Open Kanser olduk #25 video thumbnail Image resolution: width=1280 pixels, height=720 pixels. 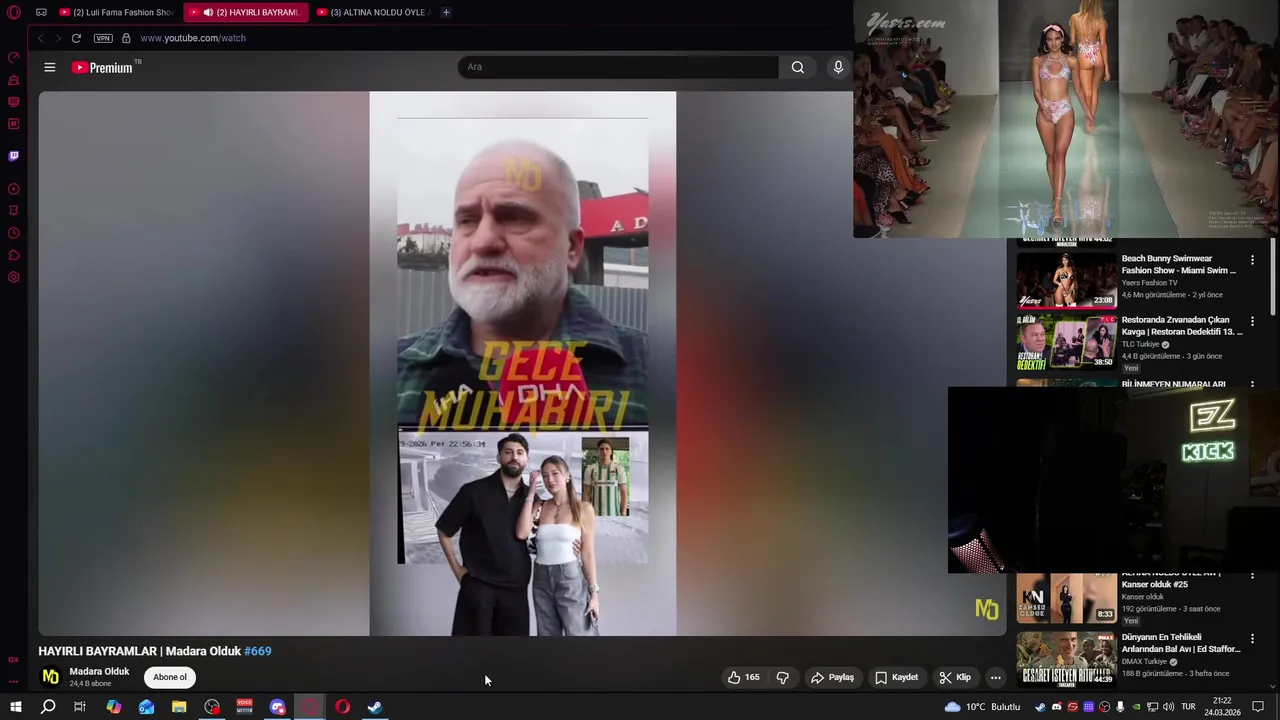(1066, 598)
